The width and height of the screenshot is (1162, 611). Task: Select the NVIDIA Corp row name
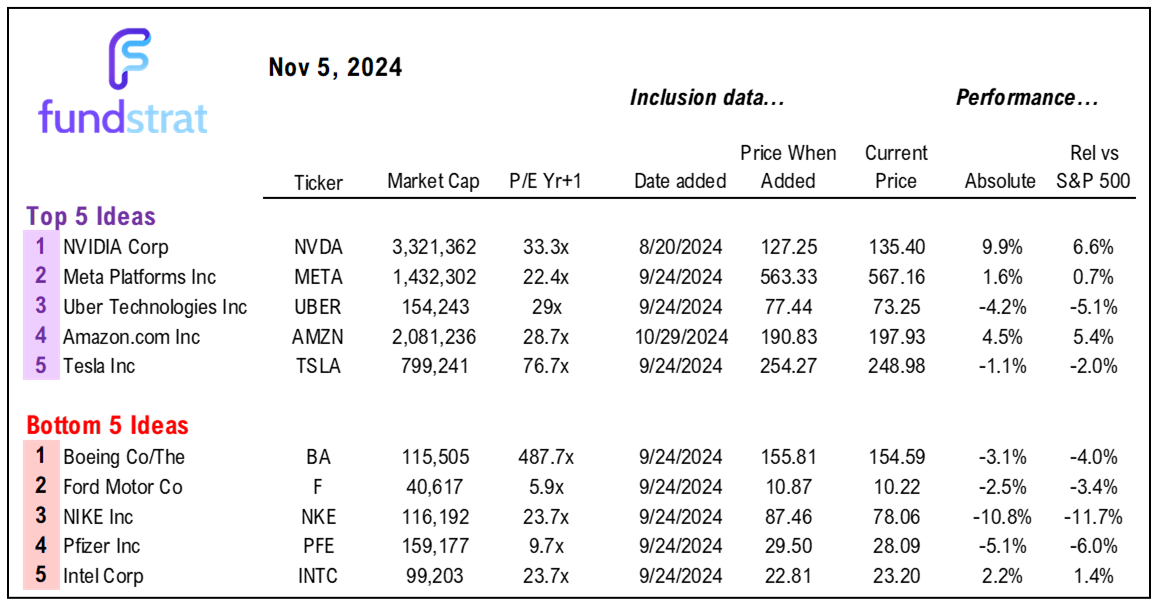116,247
